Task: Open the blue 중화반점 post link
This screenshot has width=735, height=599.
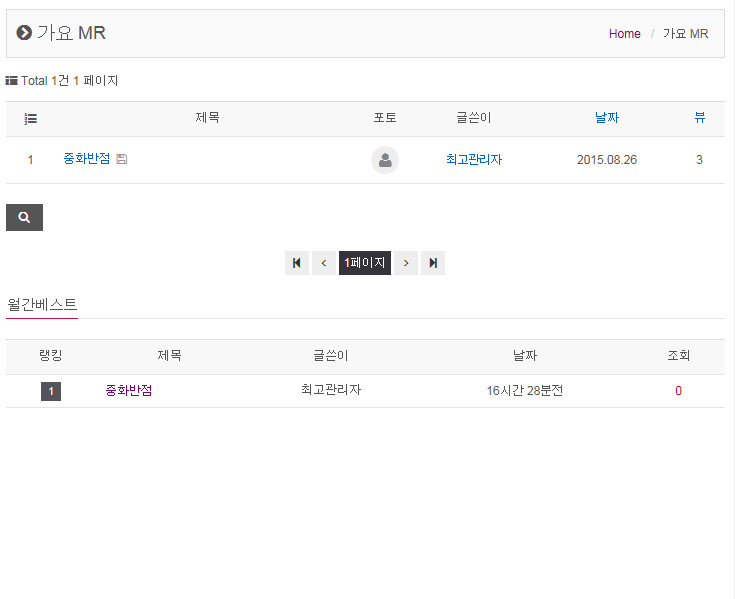Action: point(87,158)
